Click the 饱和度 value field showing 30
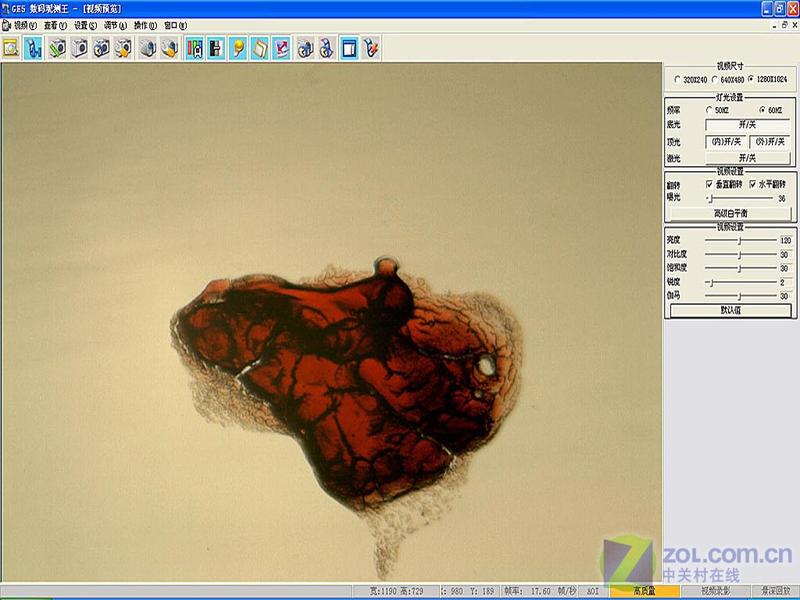Screen dimensions: 800x600 pos(786,268)
